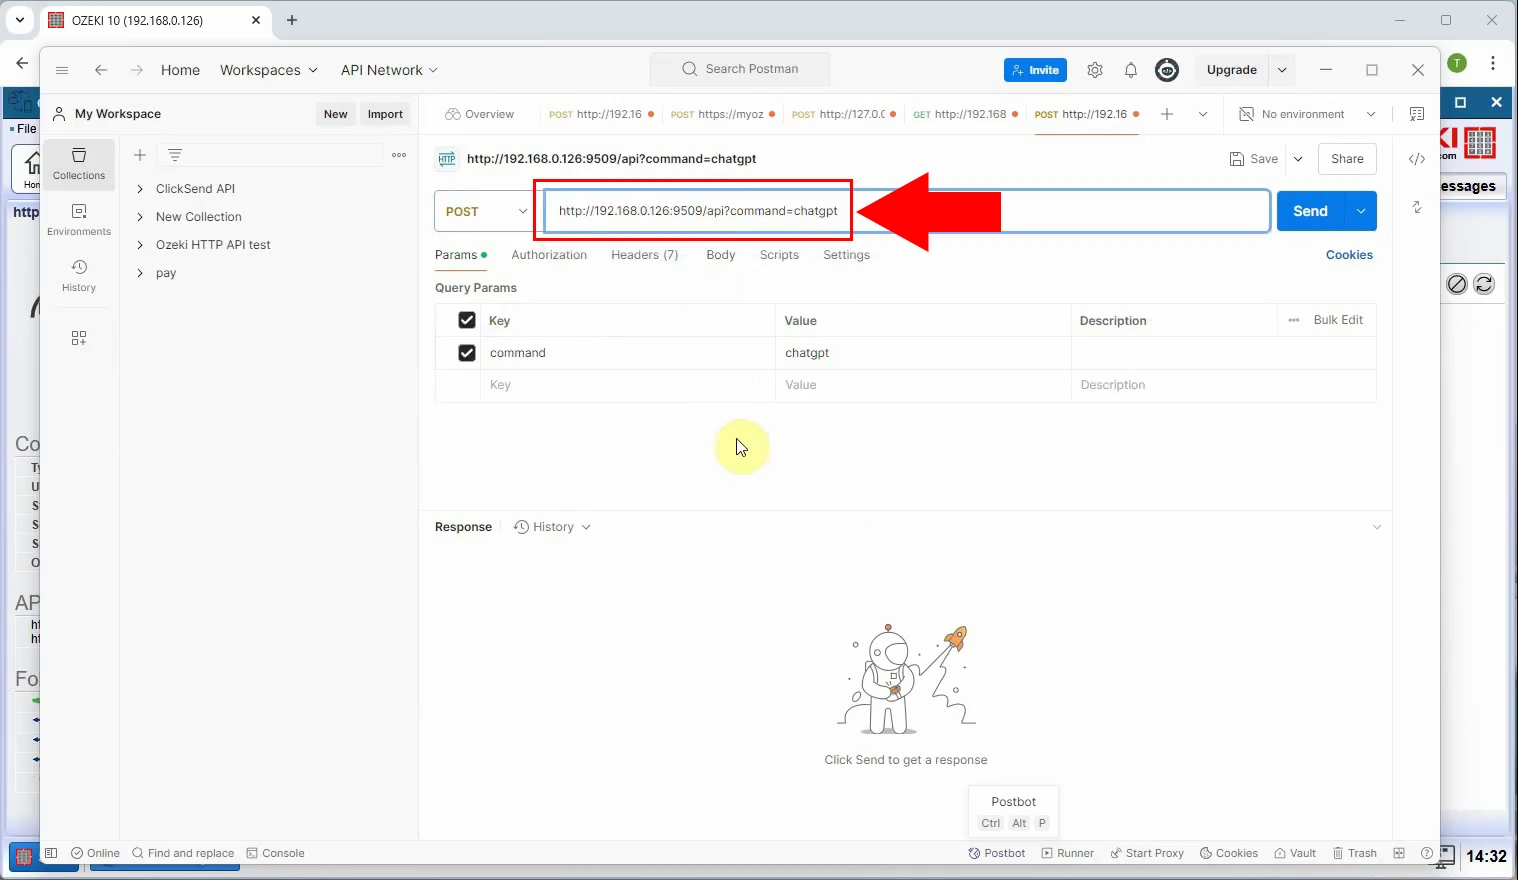This screenshot has height=880, width=1518.
Task: Switch to the Scripts tab
Action: tap(779, 255)
